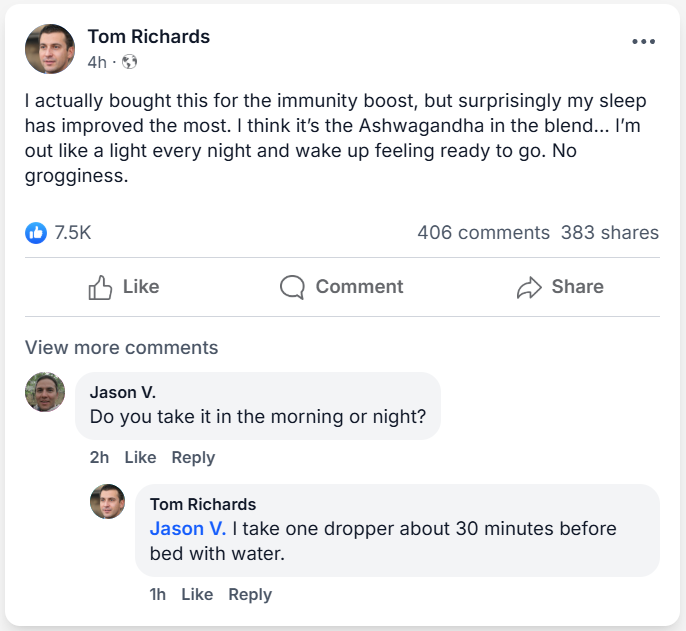The image size is (686, 631).
Task: Click the speech bubble Comment icon
Action: tap(292, 287)
